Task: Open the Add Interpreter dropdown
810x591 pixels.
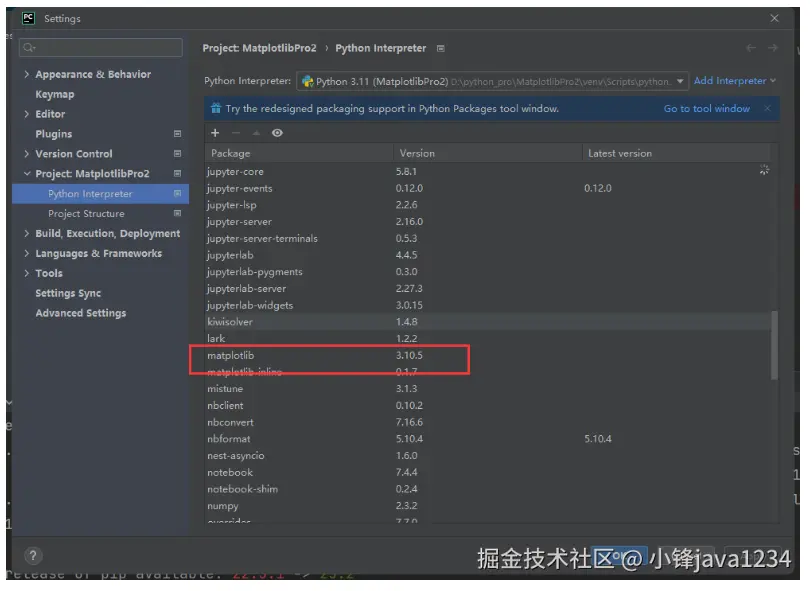Action: pos(735,81)
